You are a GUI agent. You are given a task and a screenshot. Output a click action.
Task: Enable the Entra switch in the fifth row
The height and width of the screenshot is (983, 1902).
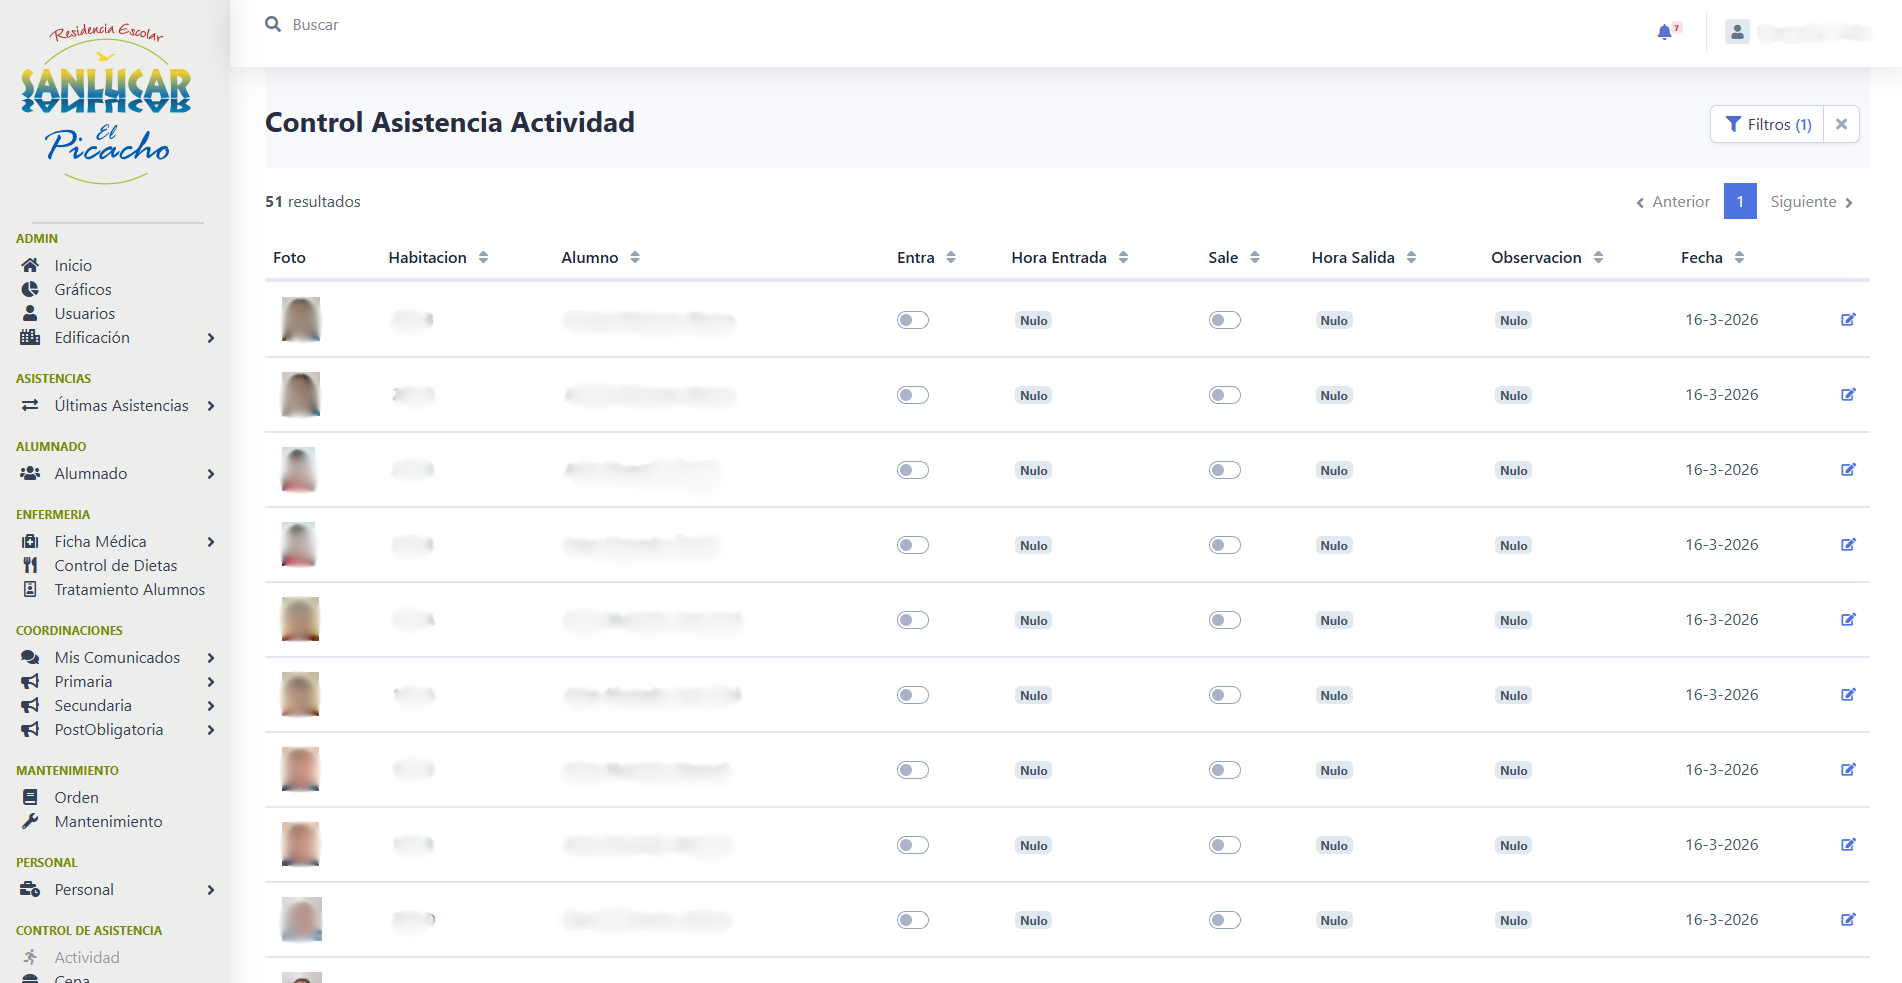(912, 620)
